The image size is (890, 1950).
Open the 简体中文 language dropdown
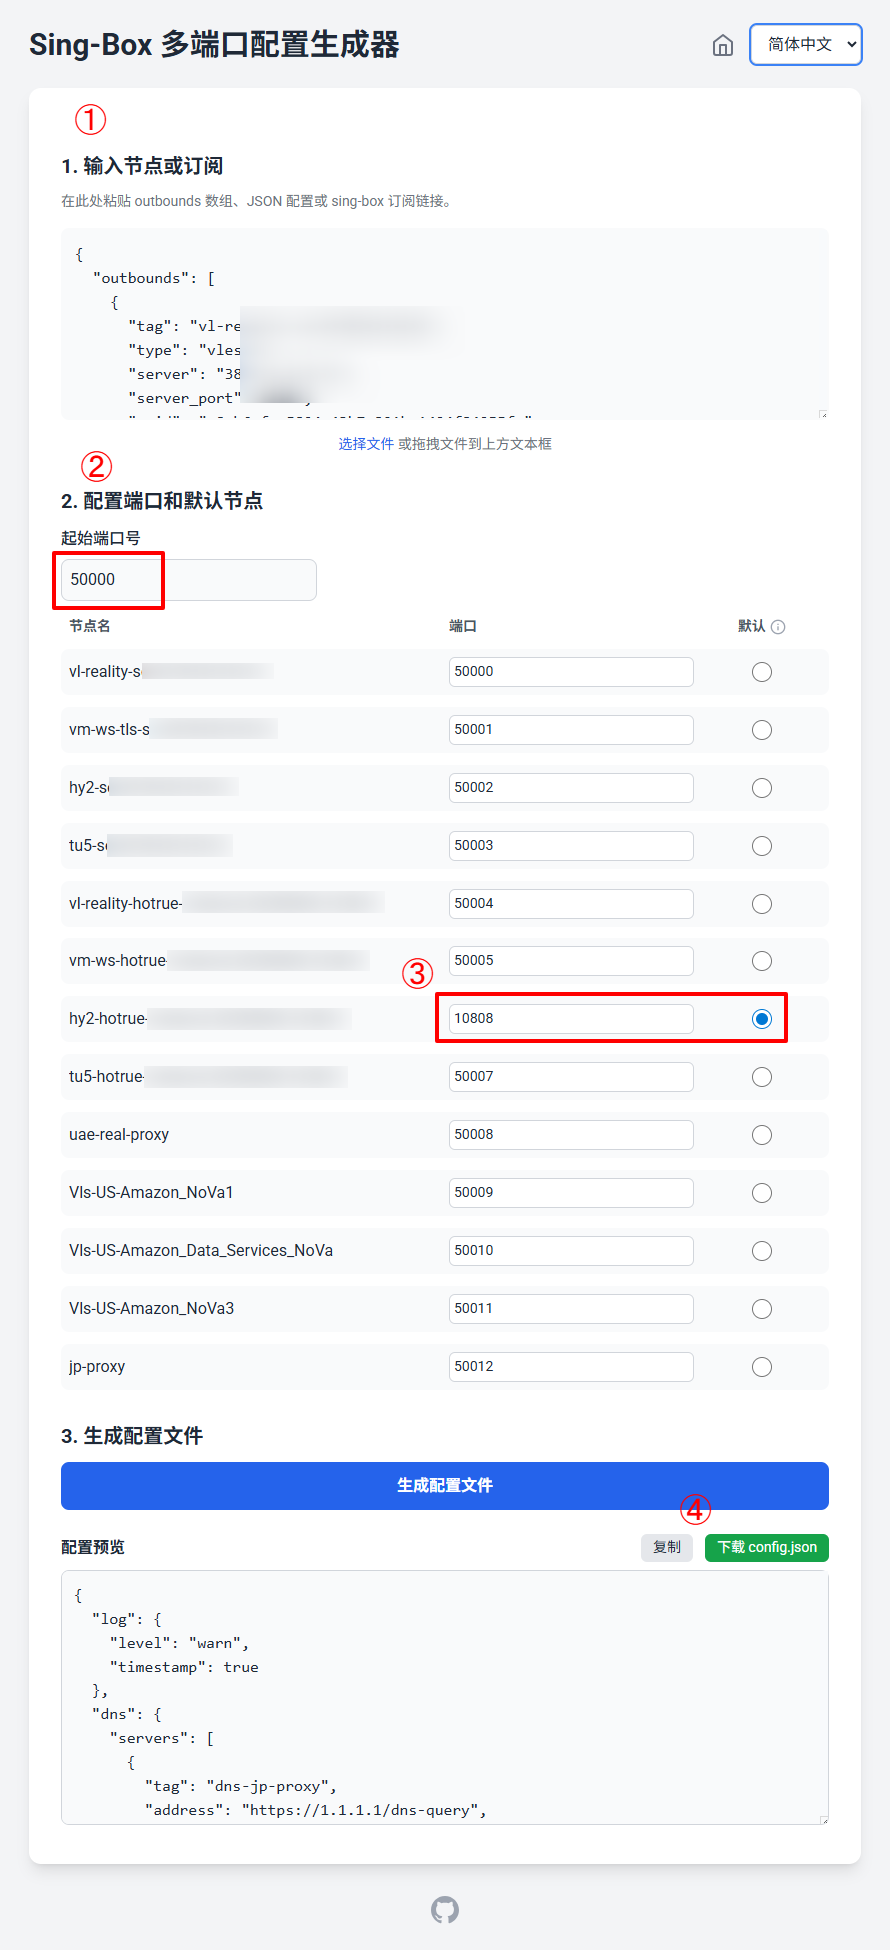(x=805, y=45)
